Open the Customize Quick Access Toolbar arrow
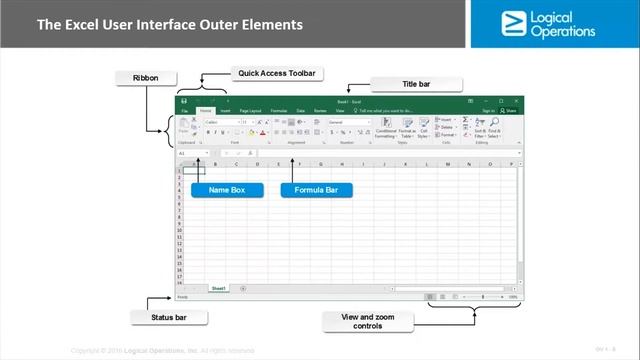640x360 pixels. tap(228, 101)
